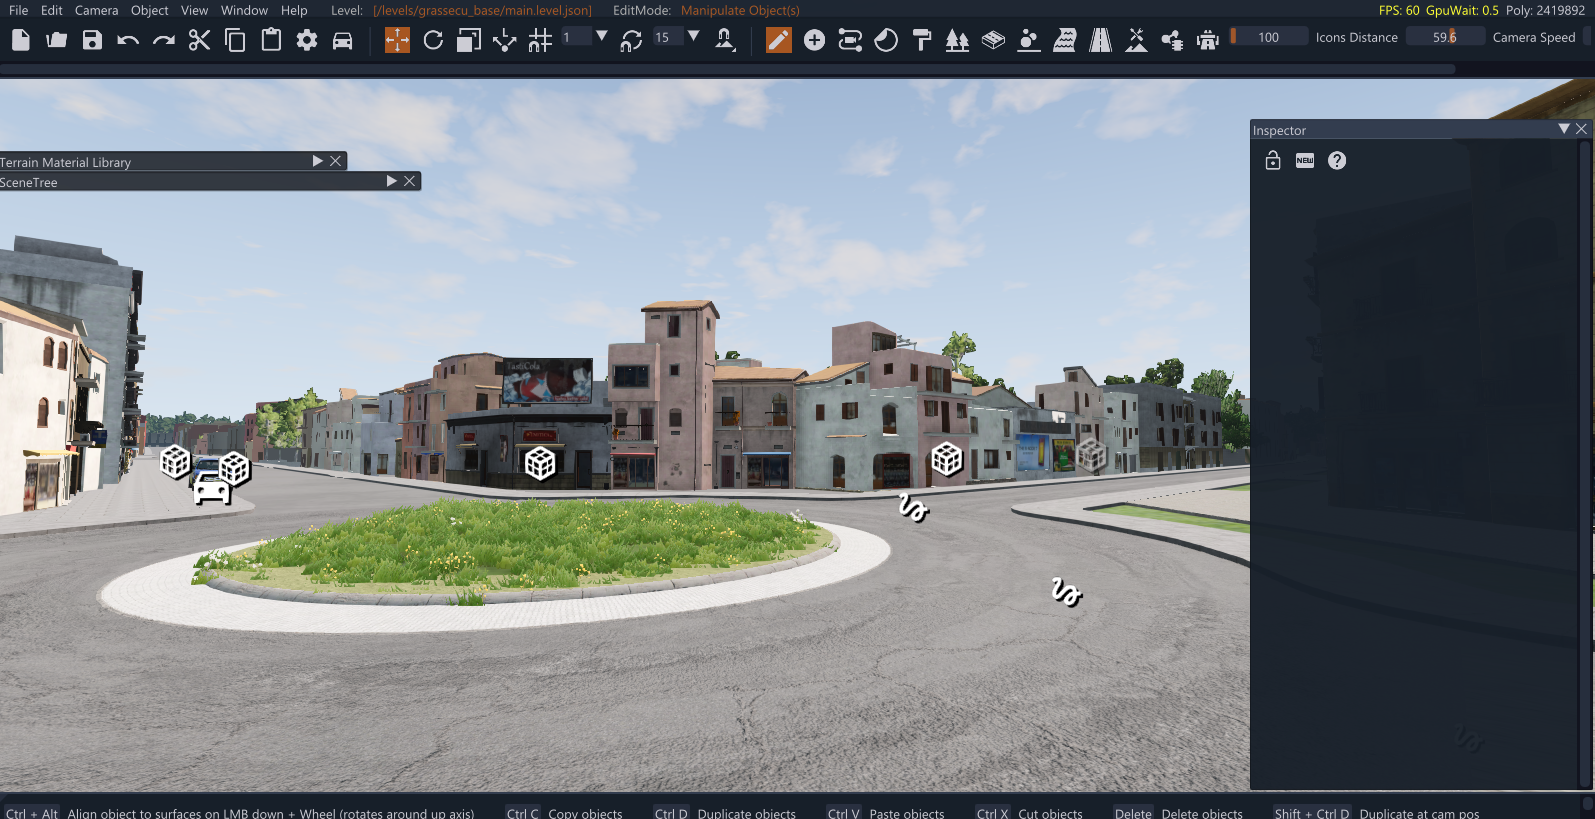Open editor preferences via the gear icon
1595x819 pixels.
(x=307, y=40)
